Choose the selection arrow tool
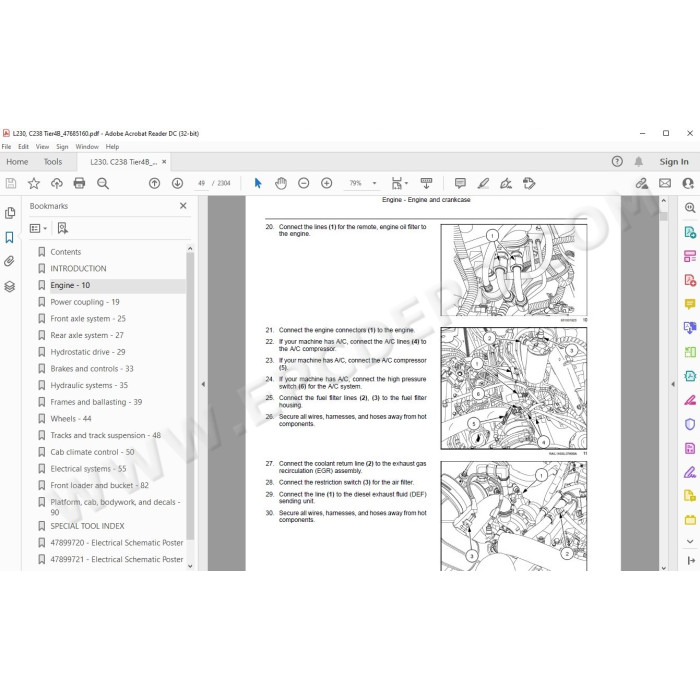This screenshot has height=700, width=700. point(258,183)
